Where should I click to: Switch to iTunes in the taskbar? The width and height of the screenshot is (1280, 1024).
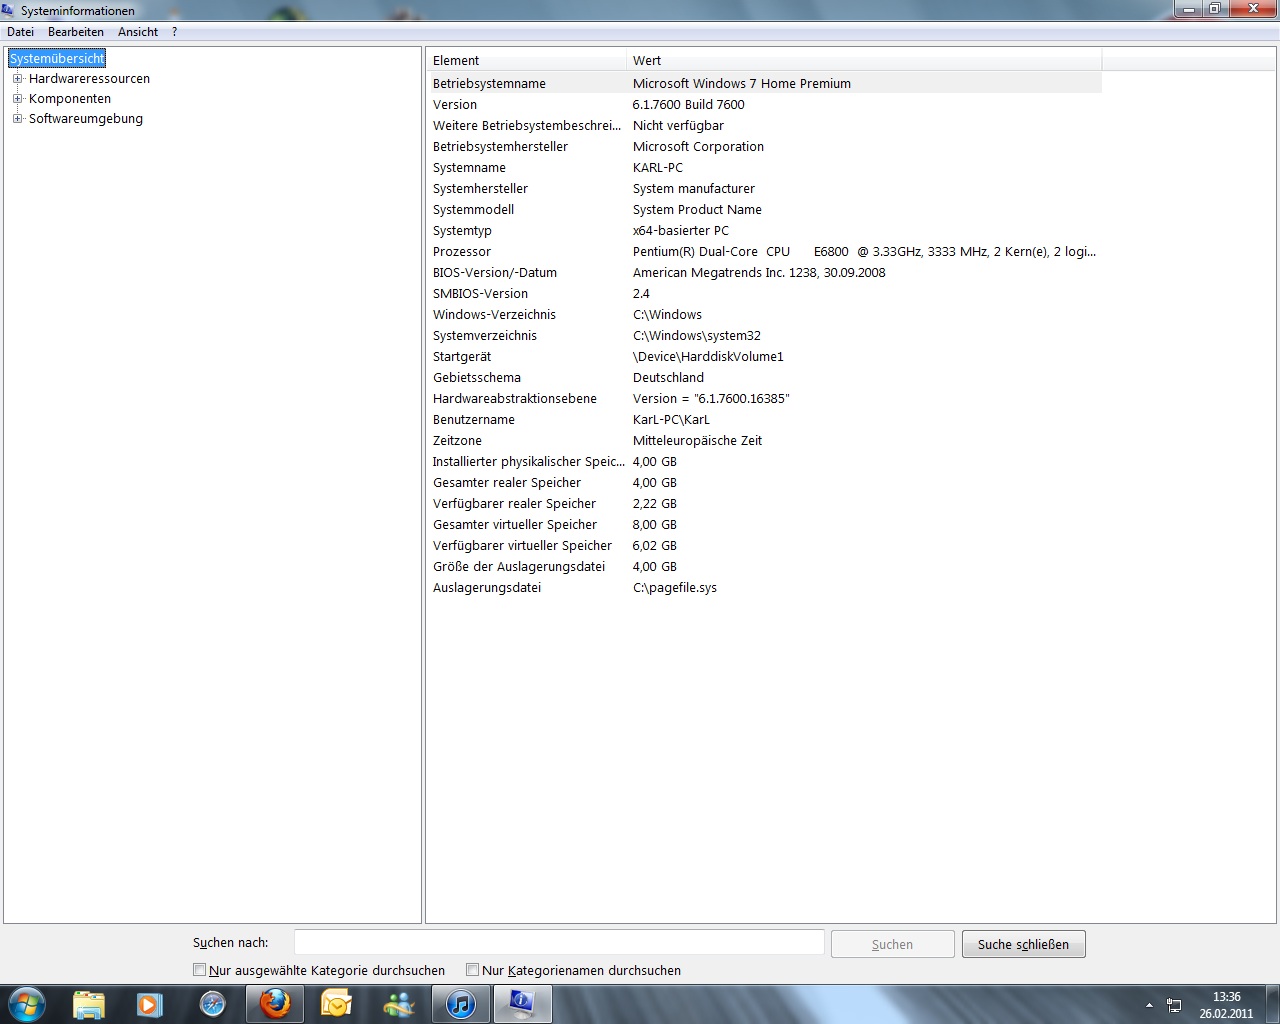(x=460, y=1004)
